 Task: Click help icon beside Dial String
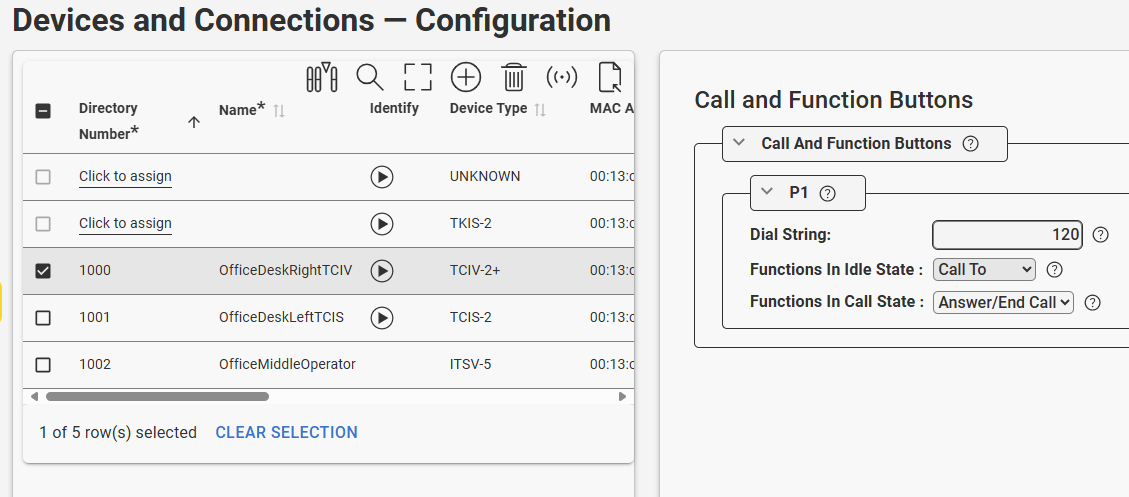(1101, 235)
